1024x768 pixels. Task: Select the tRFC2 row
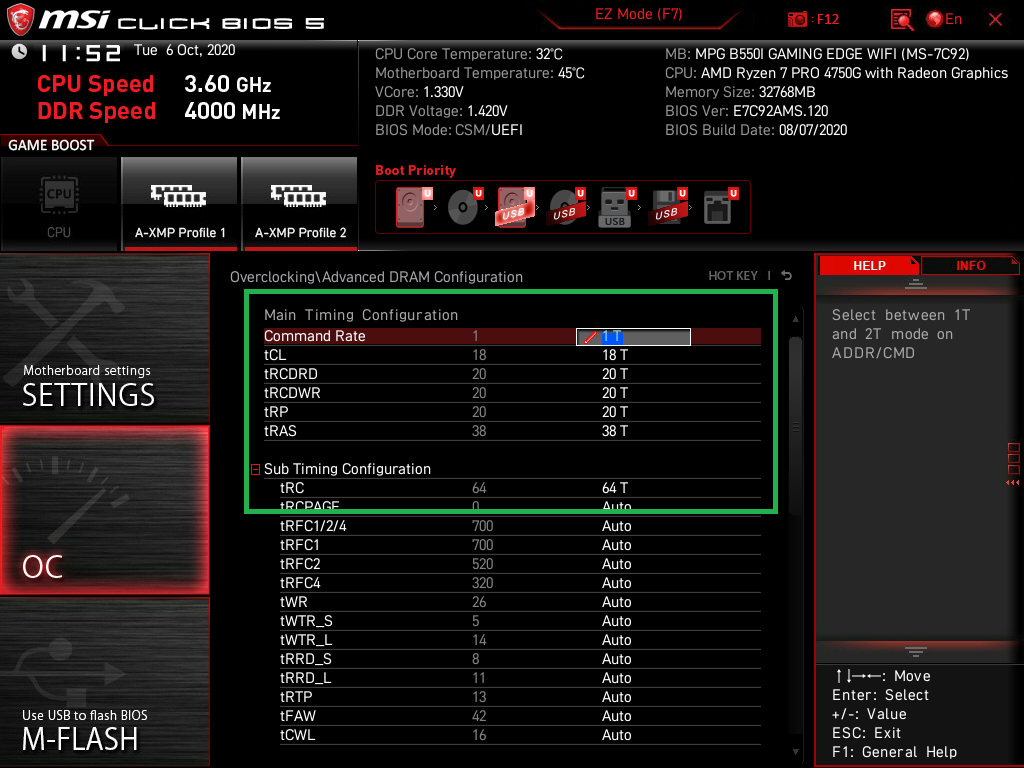[520, 564]
